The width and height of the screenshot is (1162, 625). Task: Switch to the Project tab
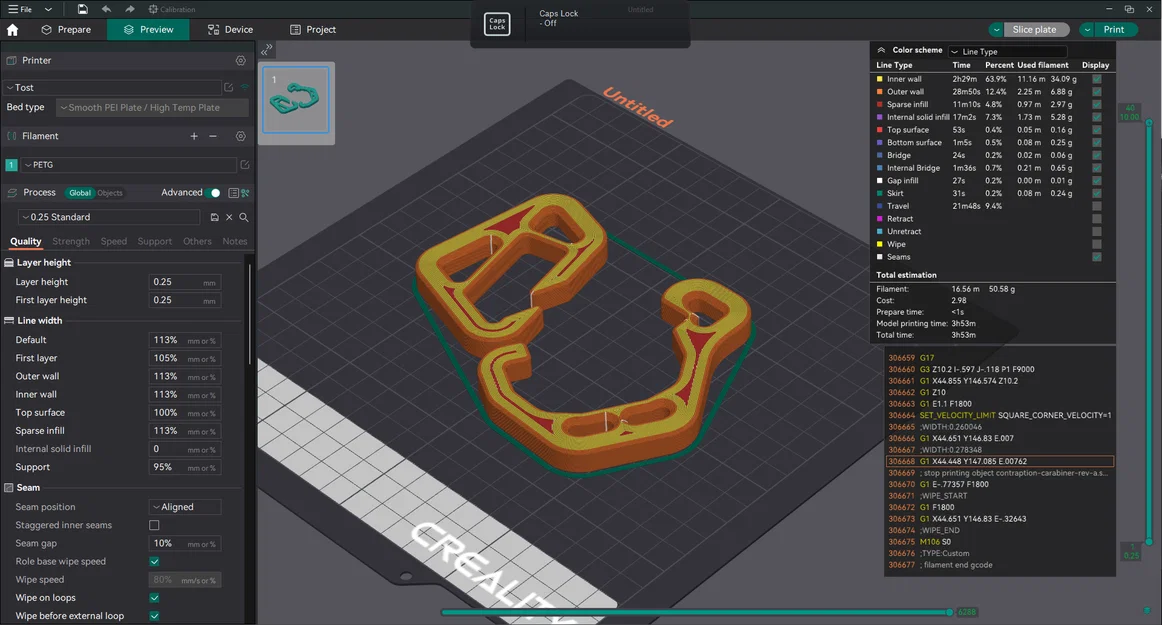click(313, 30)
